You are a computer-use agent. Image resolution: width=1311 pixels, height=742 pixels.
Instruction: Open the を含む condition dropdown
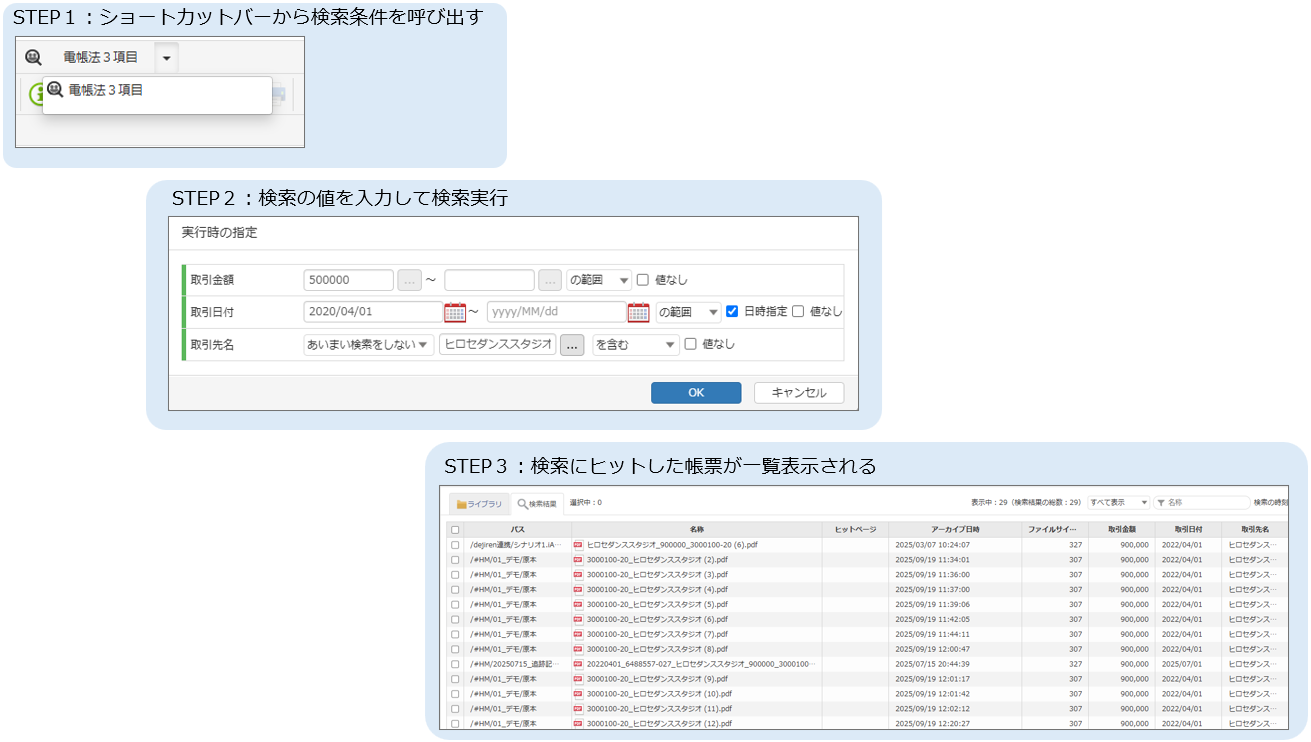635,345
